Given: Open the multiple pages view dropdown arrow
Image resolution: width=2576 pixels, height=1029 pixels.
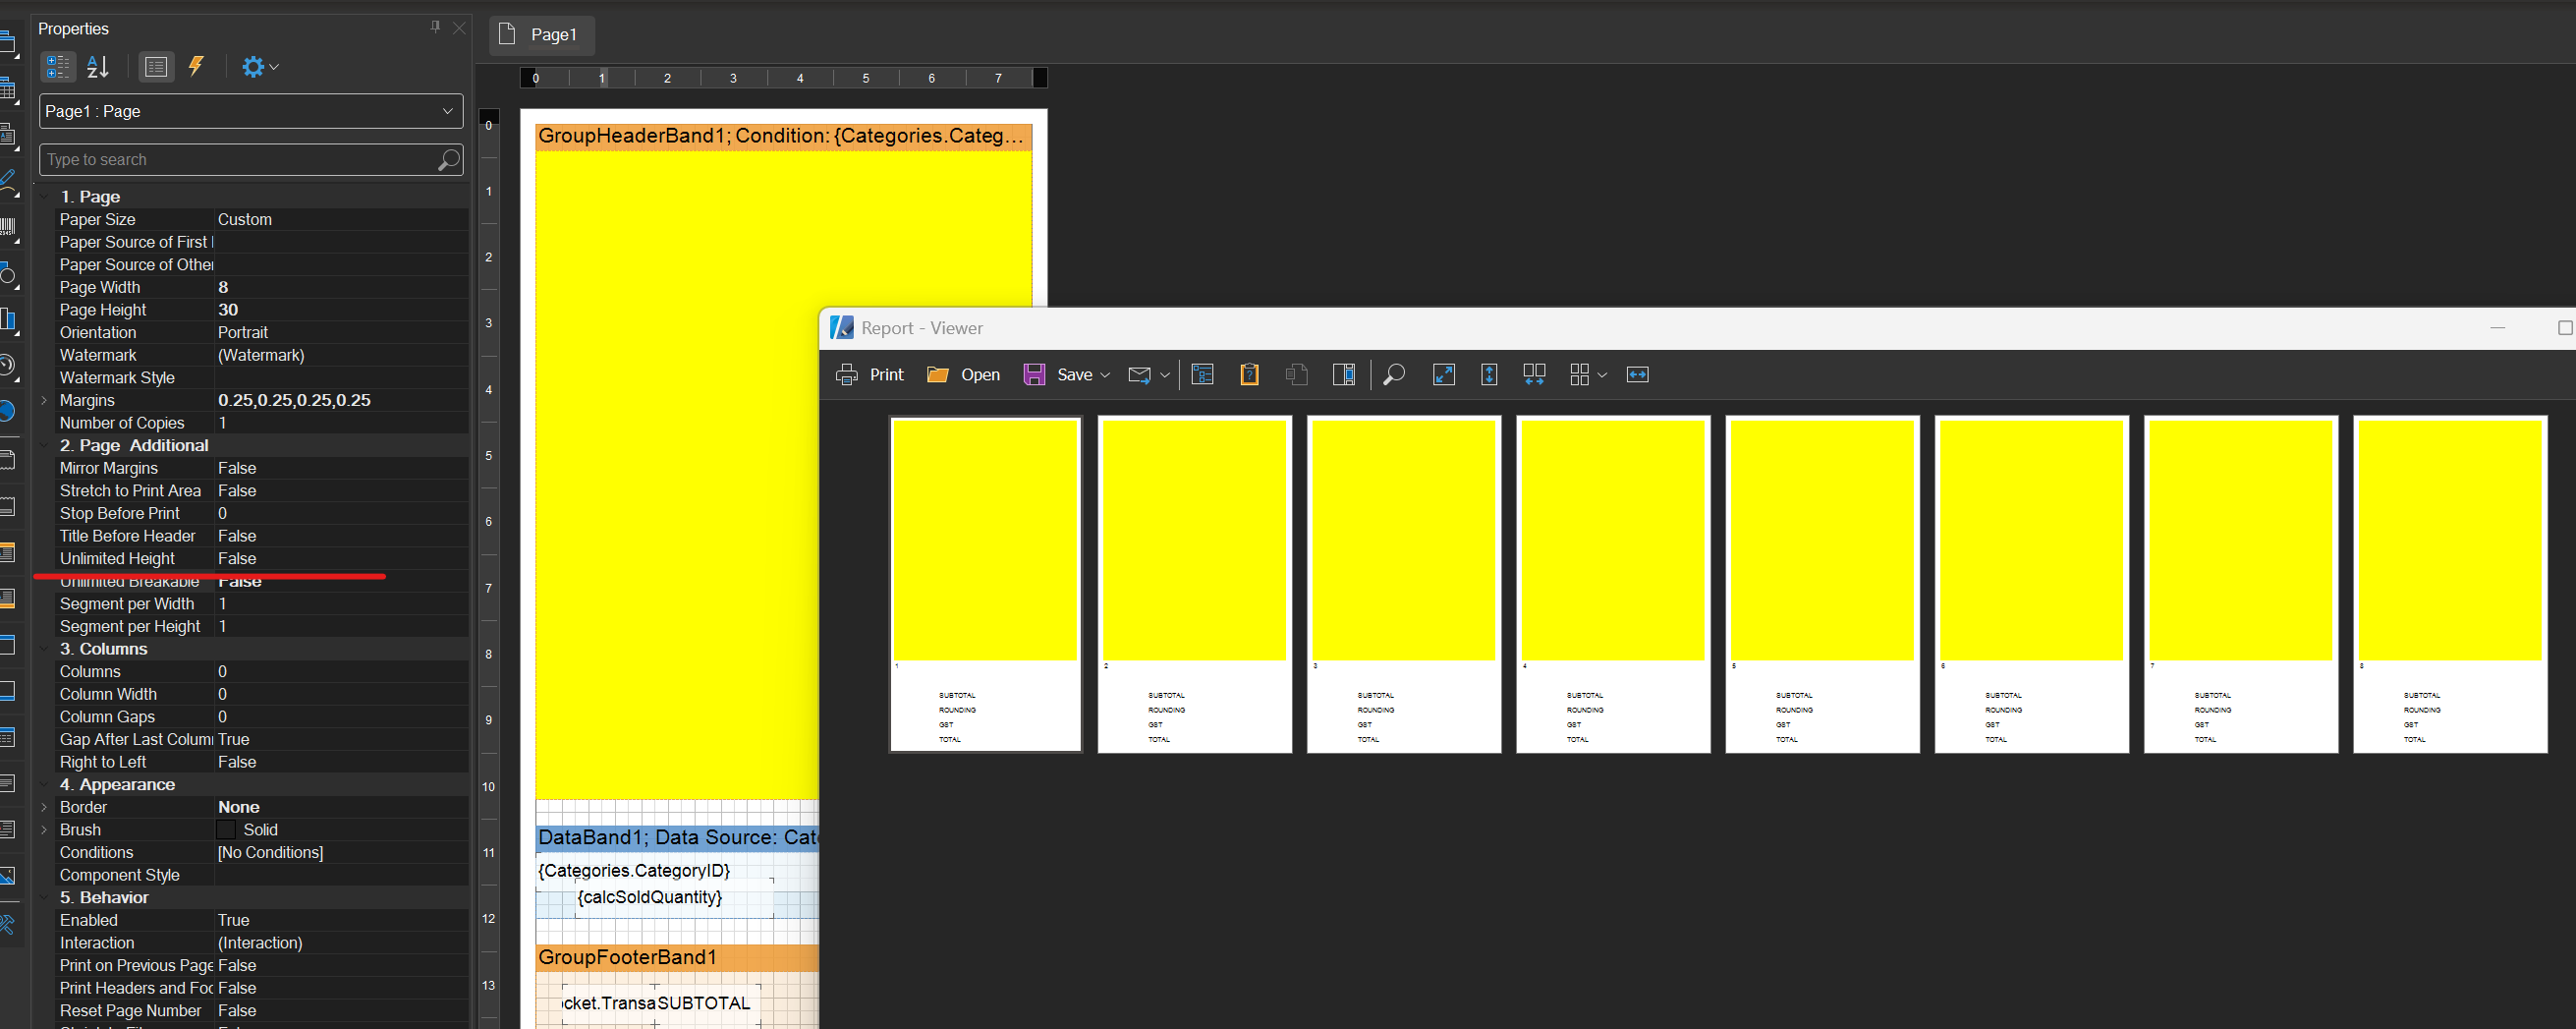Looking at the screenshot, I should click(x=1602, y=375).
